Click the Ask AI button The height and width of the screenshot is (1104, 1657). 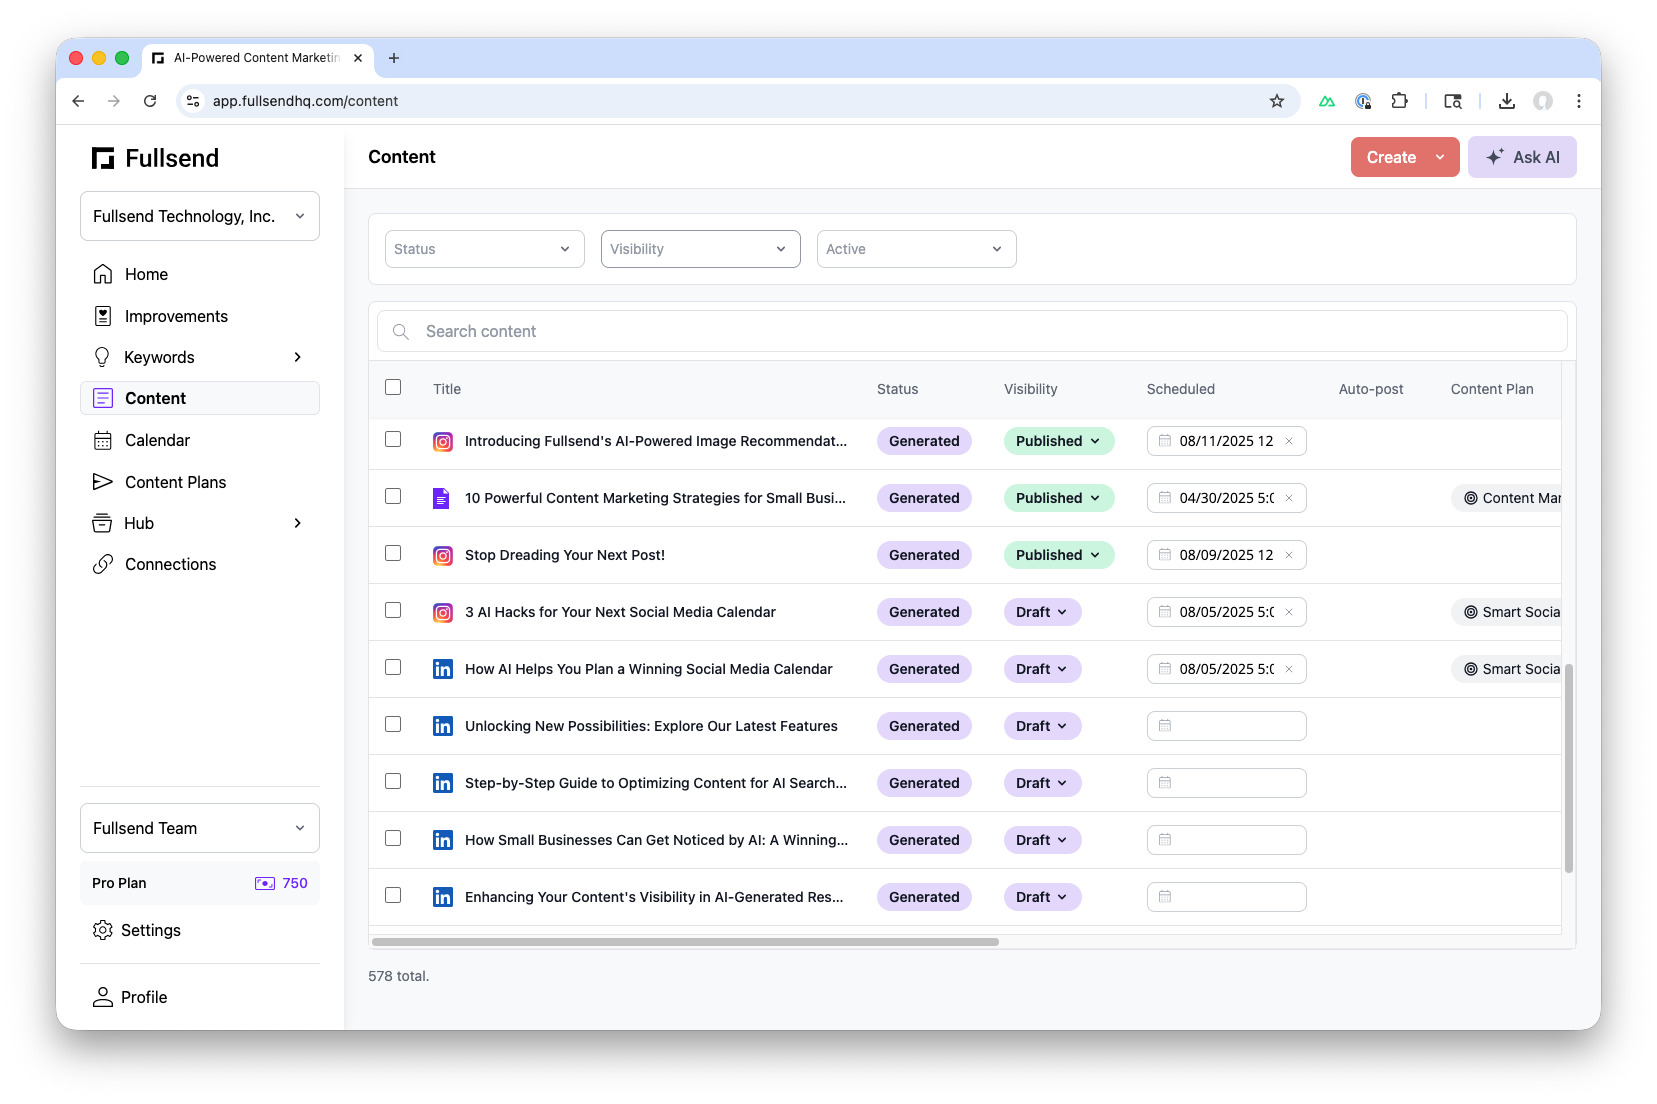[1522, 157]
